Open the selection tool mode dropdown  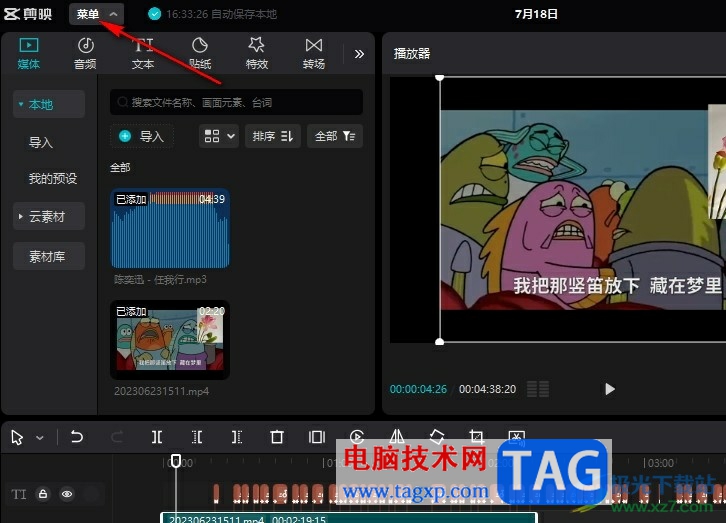pos(40,438)
